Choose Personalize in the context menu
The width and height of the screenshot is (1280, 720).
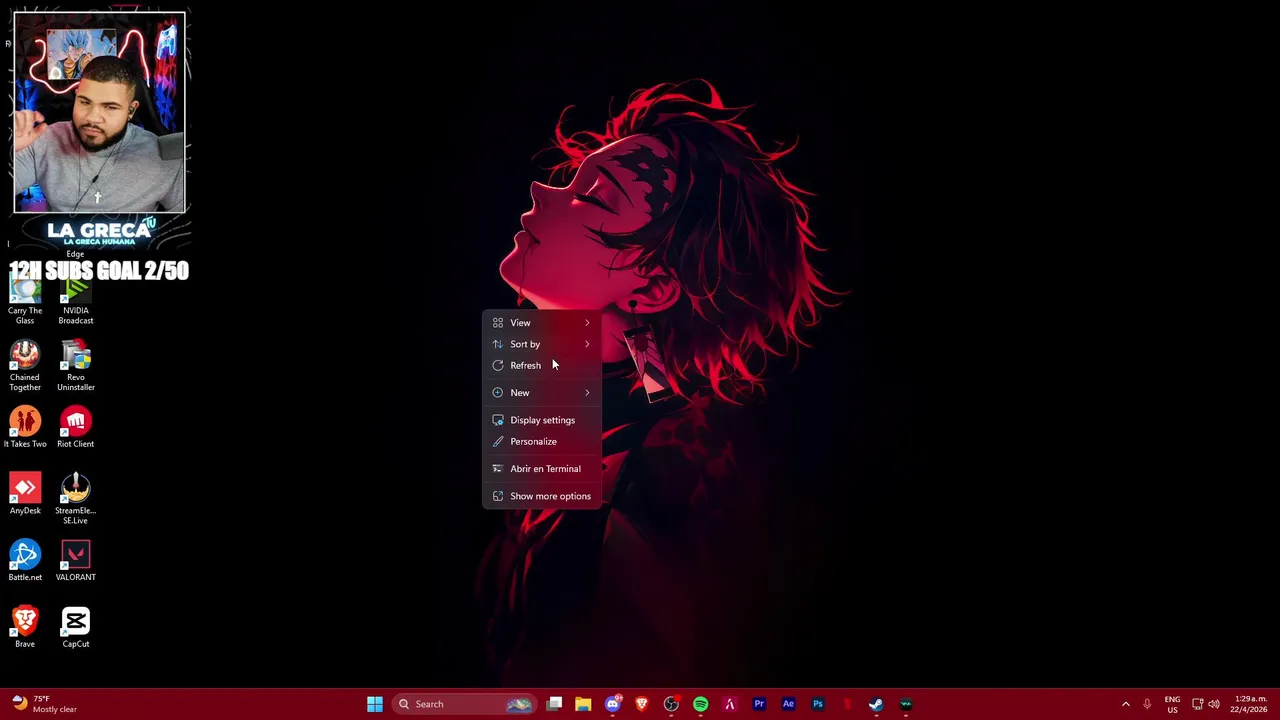click(x=542, y=441)
